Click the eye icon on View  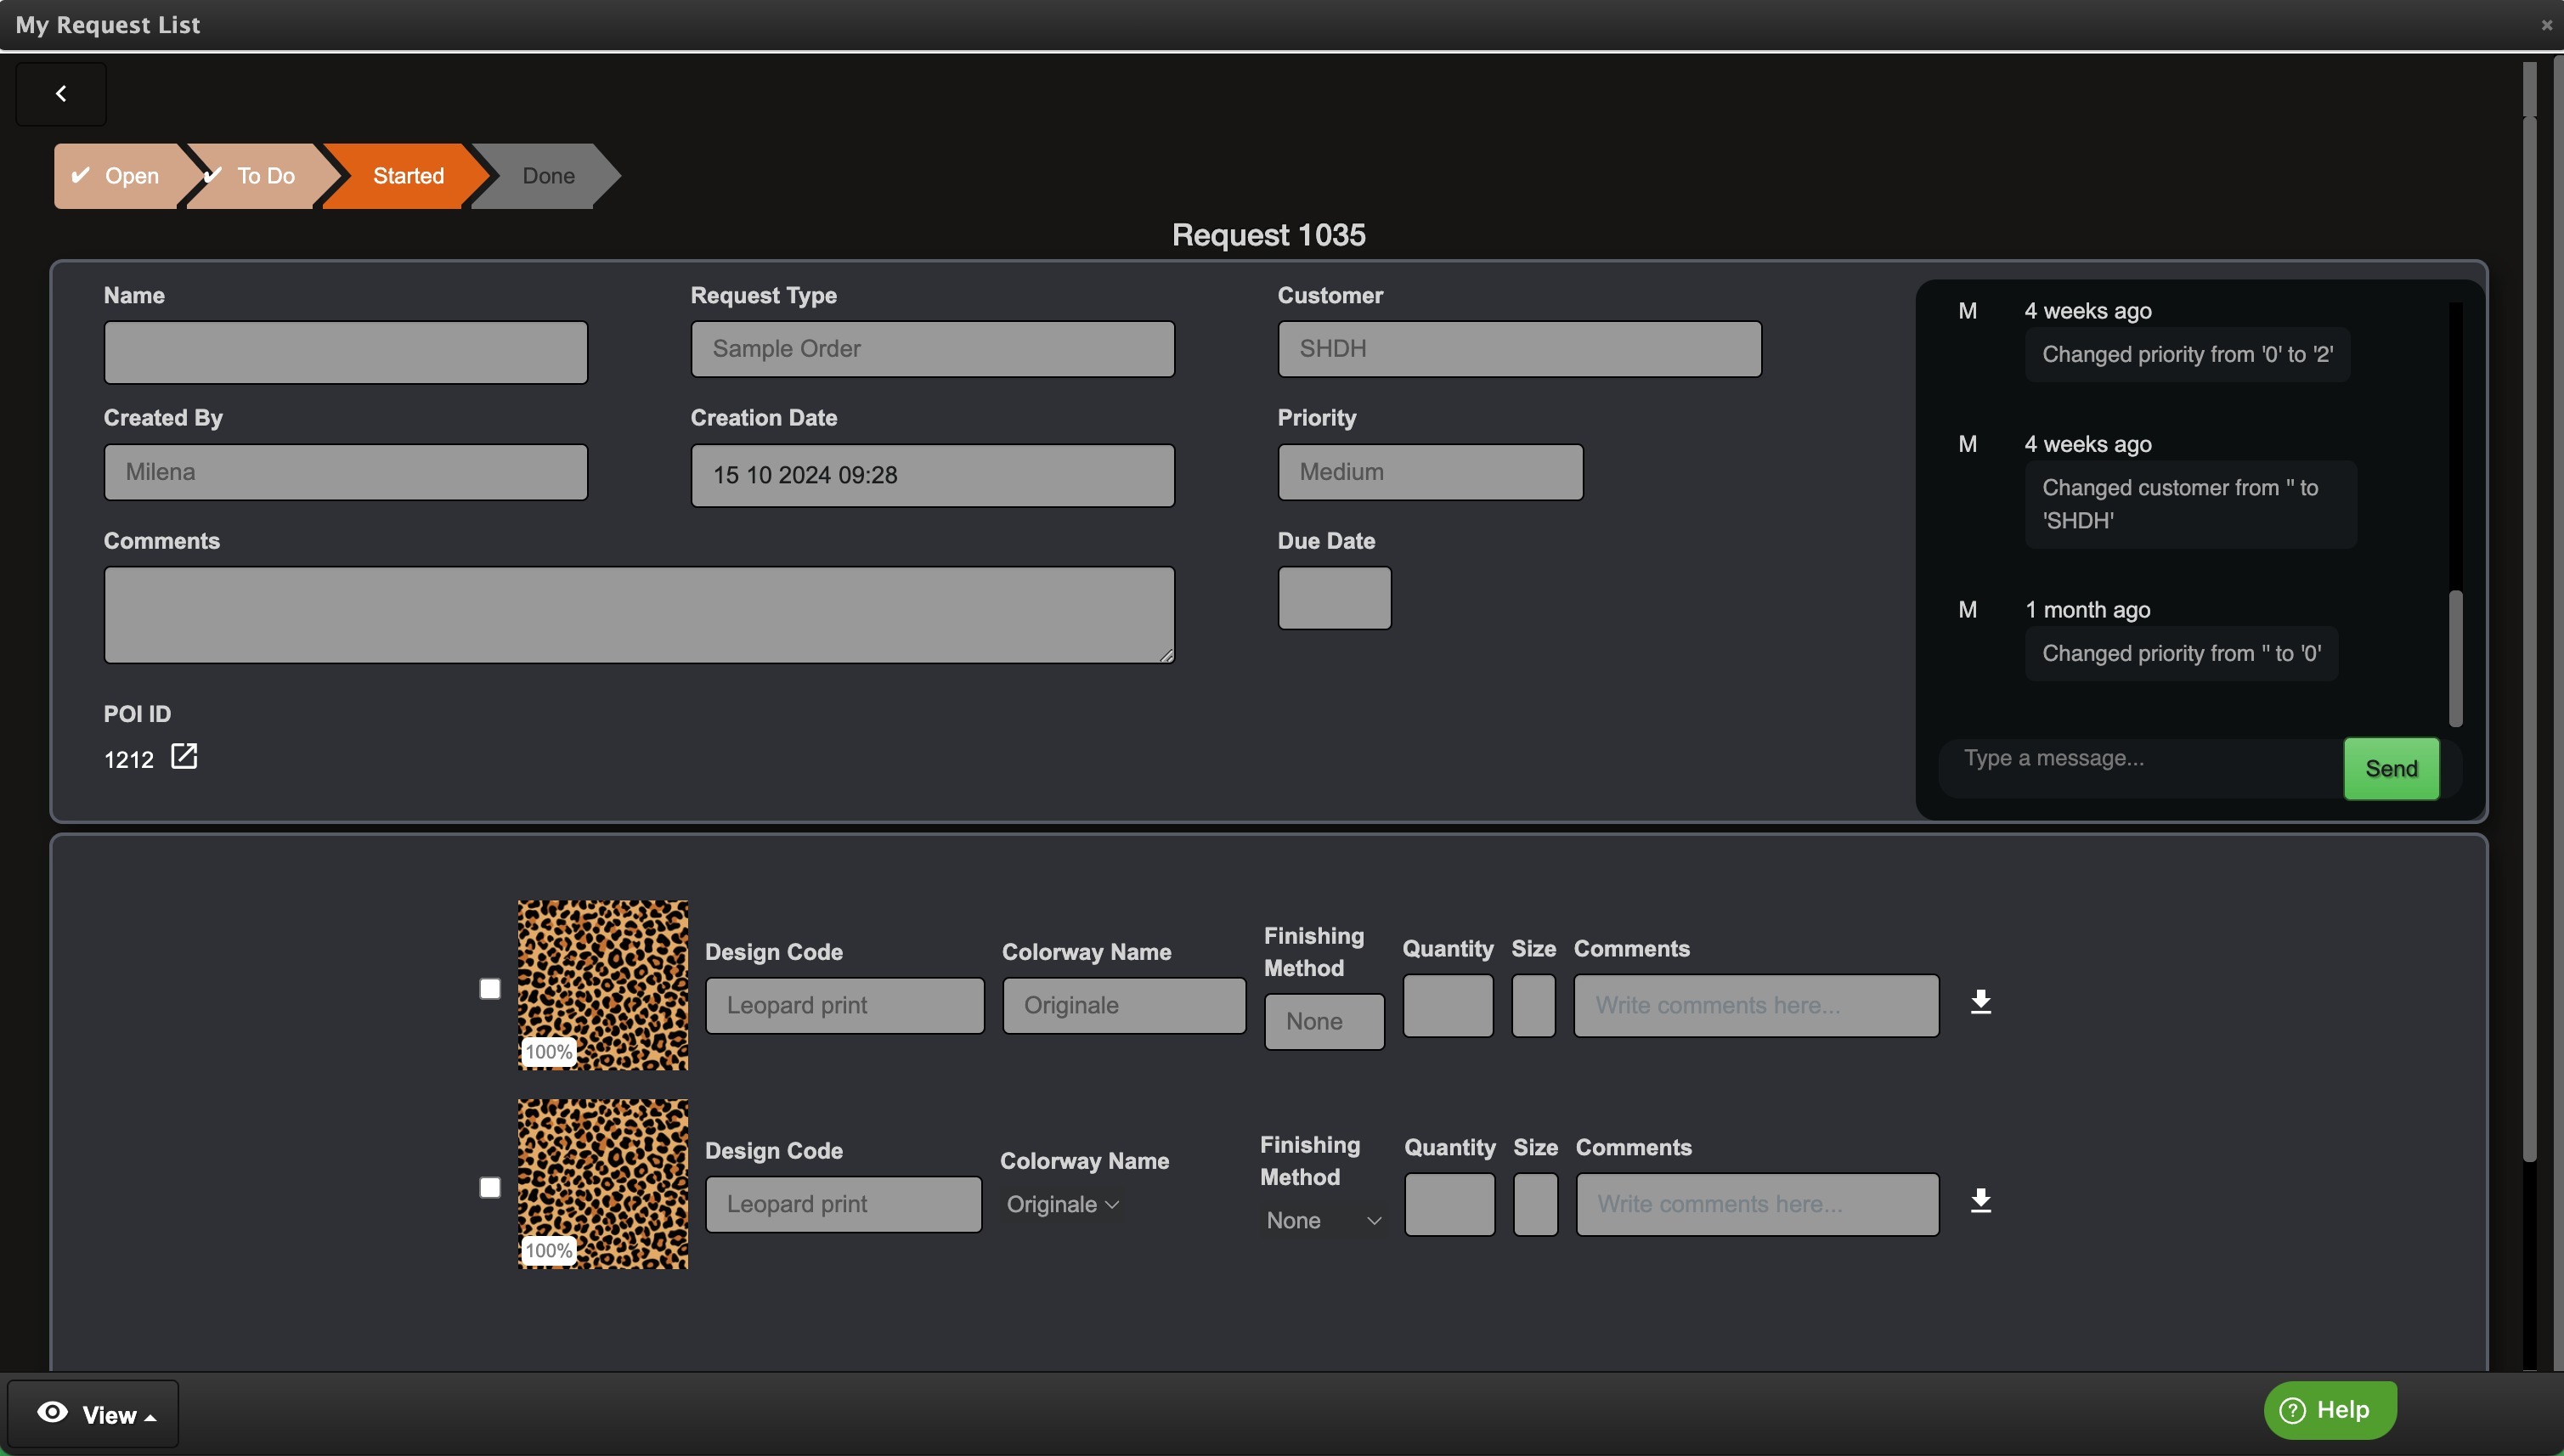click(53, 1412)
